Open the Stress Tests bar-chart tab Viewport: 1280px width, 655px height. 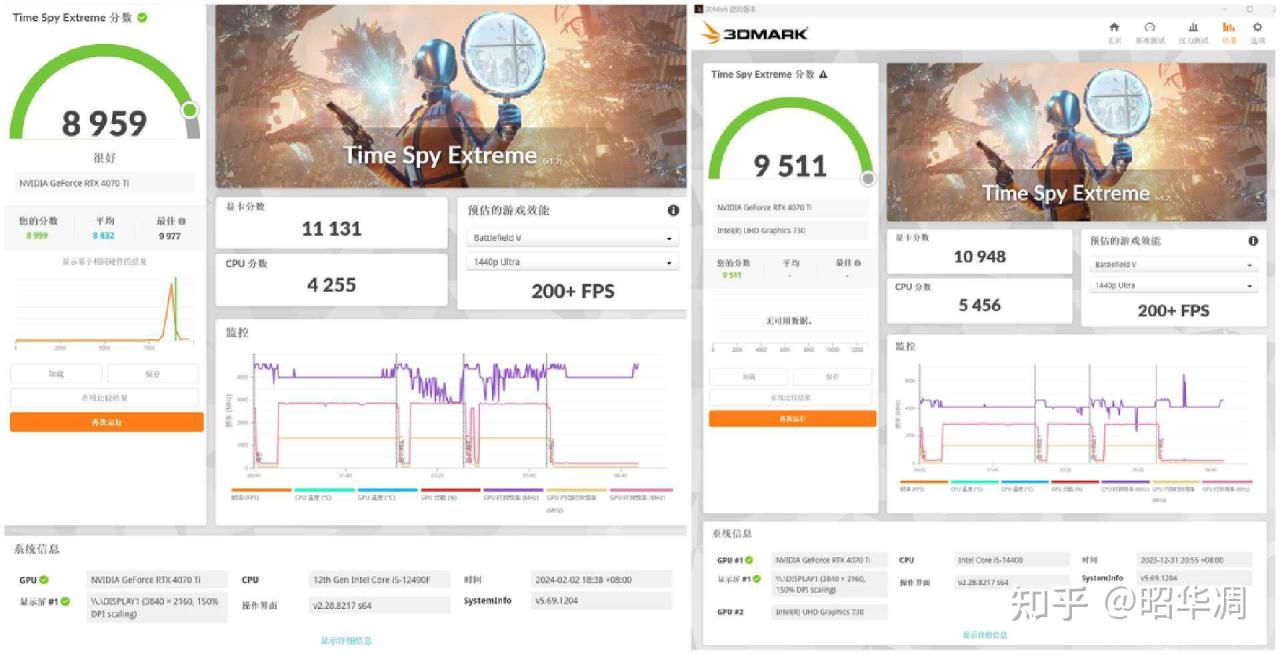[1193, 32]
